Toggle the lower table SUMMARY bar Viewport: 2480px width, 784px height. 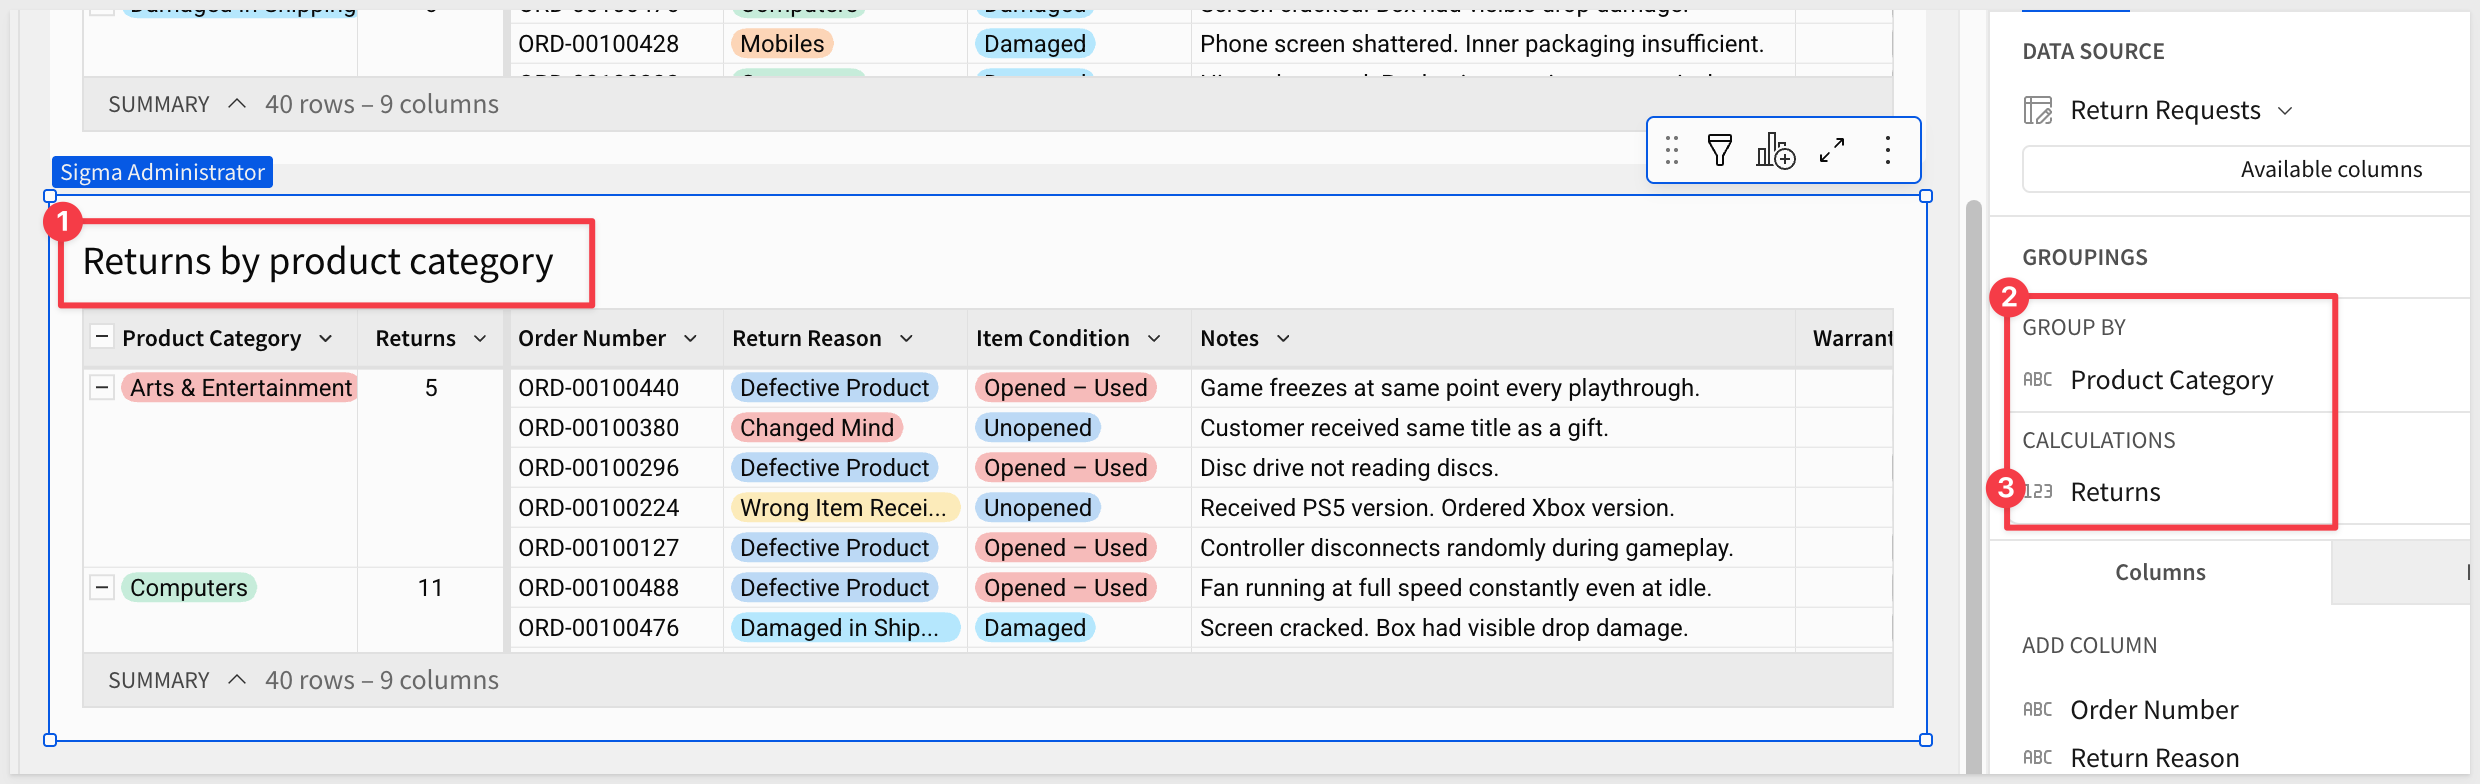click(x=237, y=680)
